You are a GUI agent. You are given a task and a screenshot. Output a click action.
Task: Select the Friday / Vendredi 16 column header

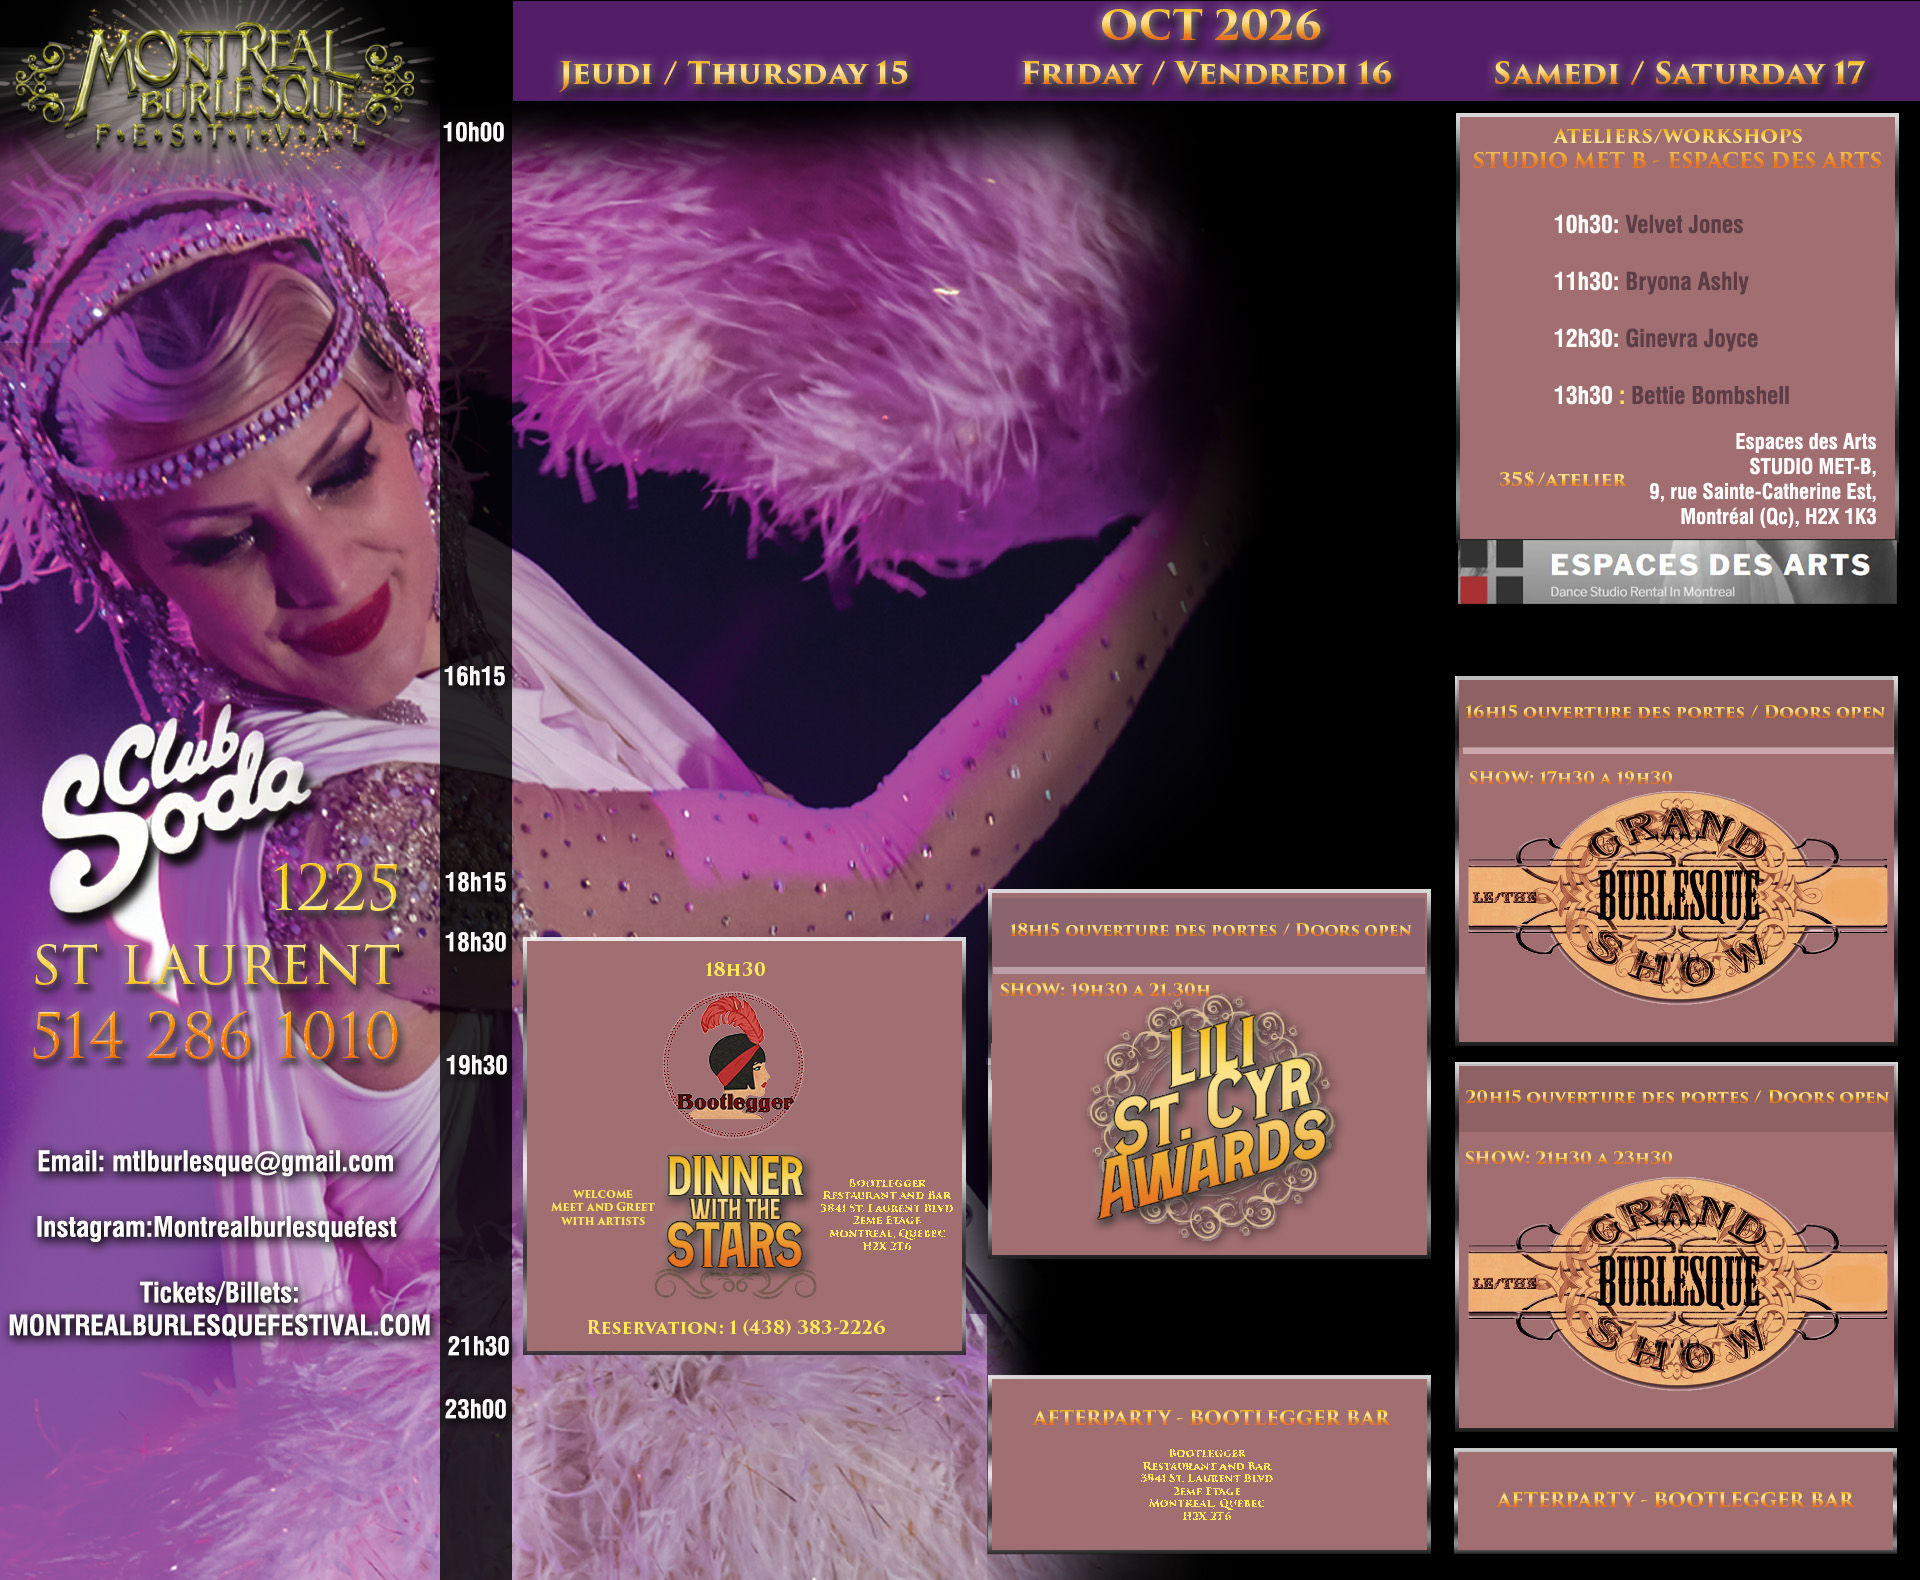tap(1207, 73)
